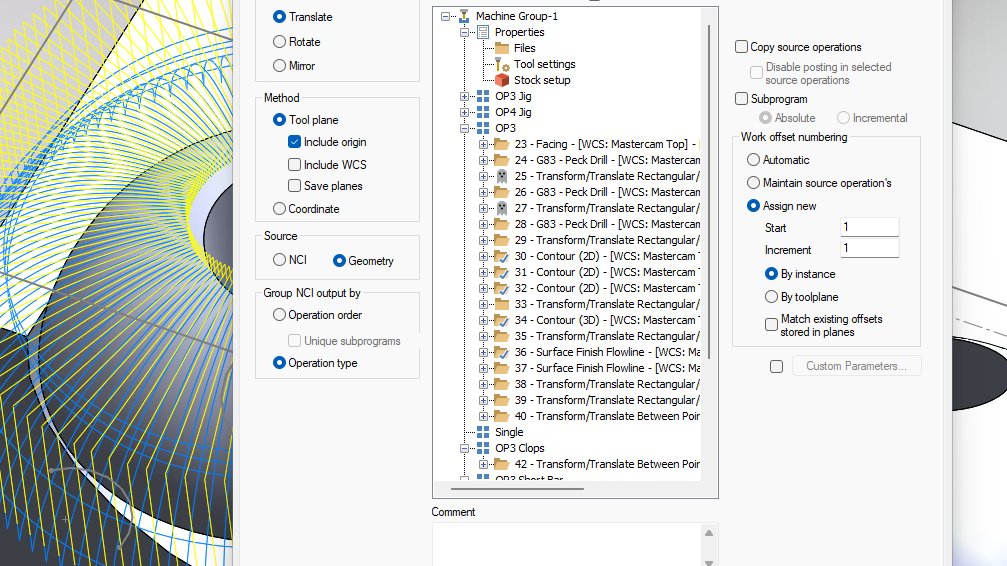
Task: Expand the OP3 Jig group
Action: [x=464, y=96]
